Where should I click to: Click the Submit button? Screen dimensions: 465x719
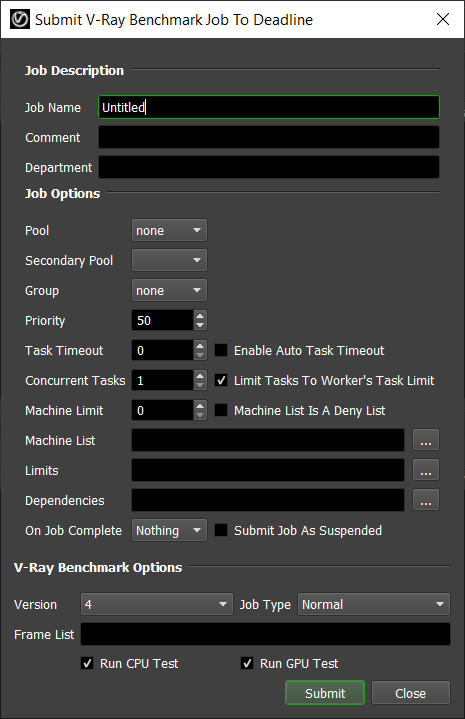(325, 693)
